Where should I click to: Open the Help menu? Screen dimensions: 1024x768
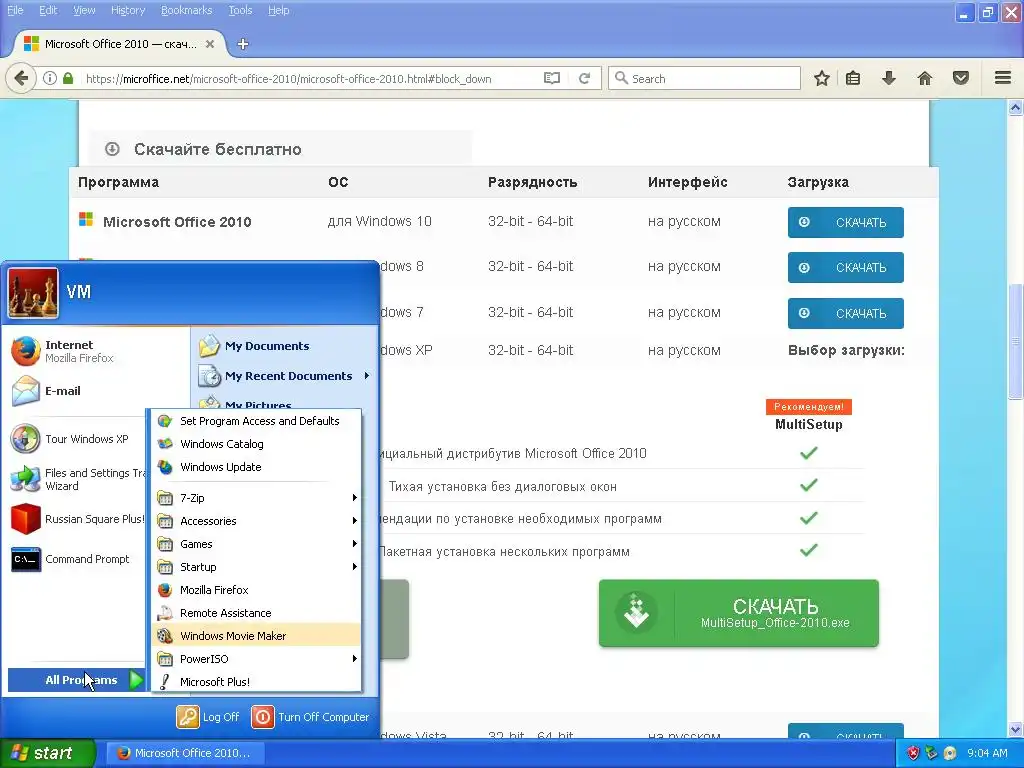(279, 10)
